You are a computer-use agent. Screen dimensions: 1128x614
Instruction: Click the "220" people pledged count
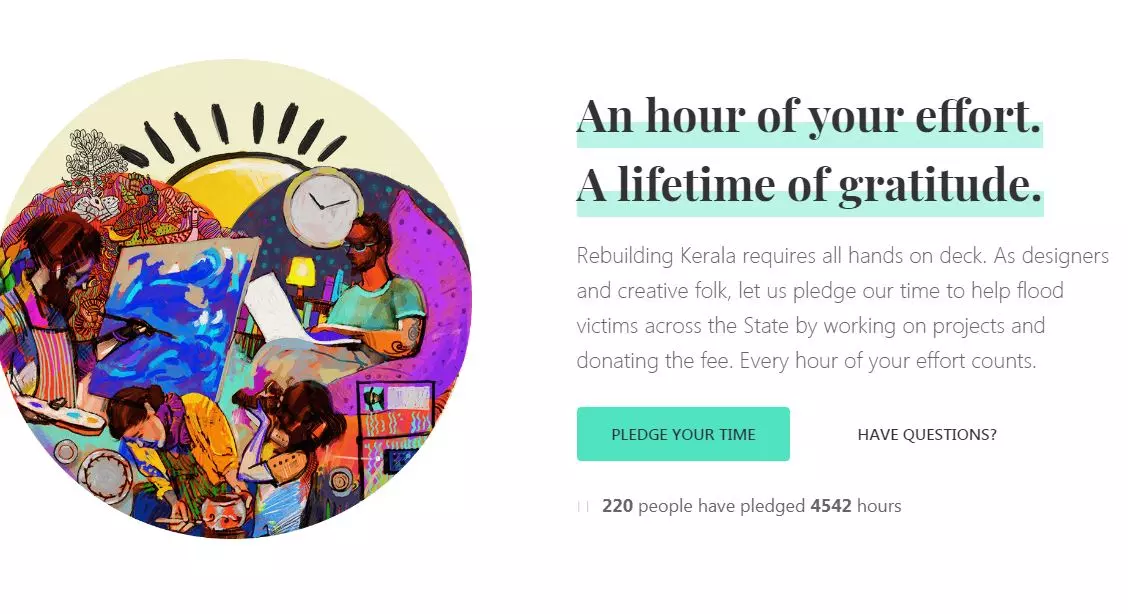tap(617, 506)
